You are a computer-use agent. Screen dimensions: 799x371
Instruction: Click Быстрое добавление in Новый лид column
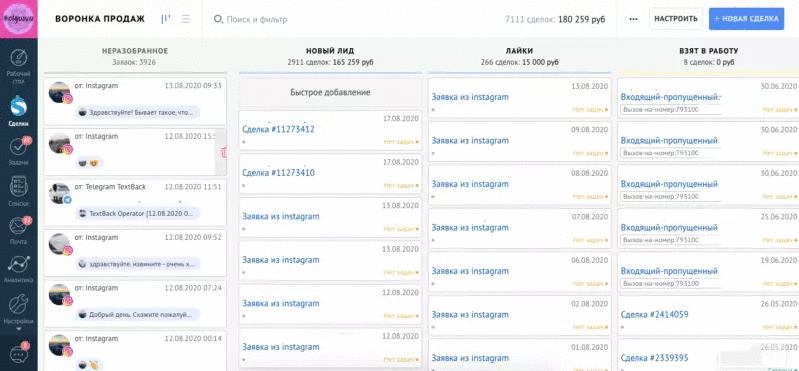coord(330,92)
